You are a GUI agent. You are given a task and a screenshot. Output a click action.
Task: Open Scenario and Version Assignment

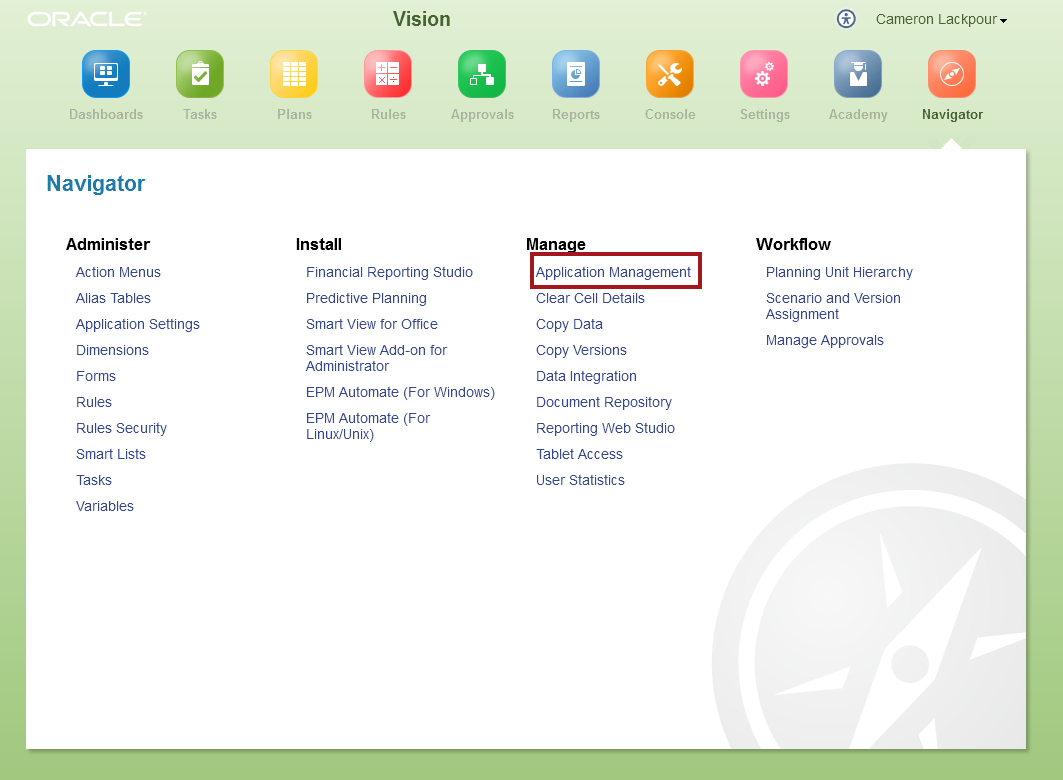(x=833, y=306)
